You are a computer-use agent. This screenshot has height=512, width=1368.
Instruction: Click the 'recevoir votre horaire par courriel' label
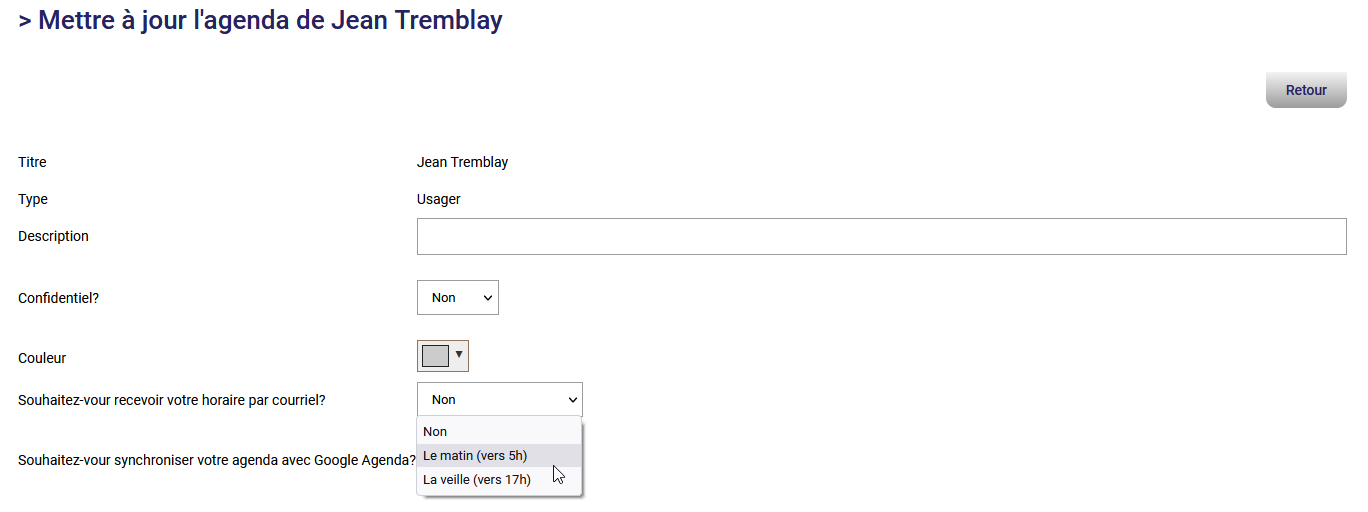pyautogui.click(x=172, y=400)
